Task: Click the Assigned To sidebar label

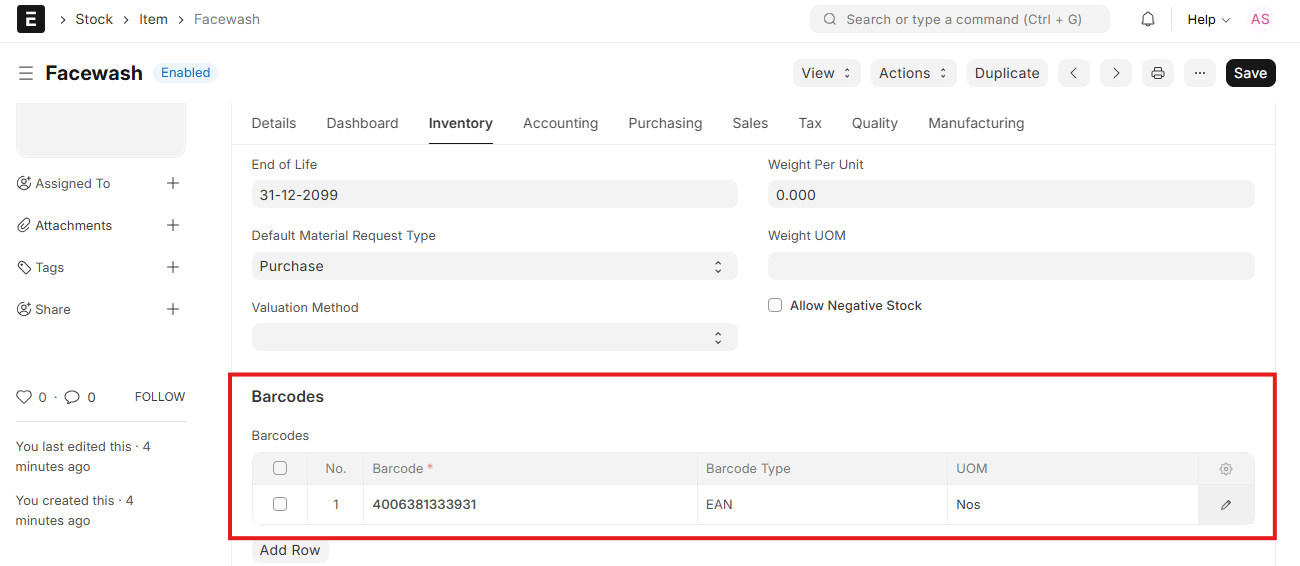Action: [73, 183]
